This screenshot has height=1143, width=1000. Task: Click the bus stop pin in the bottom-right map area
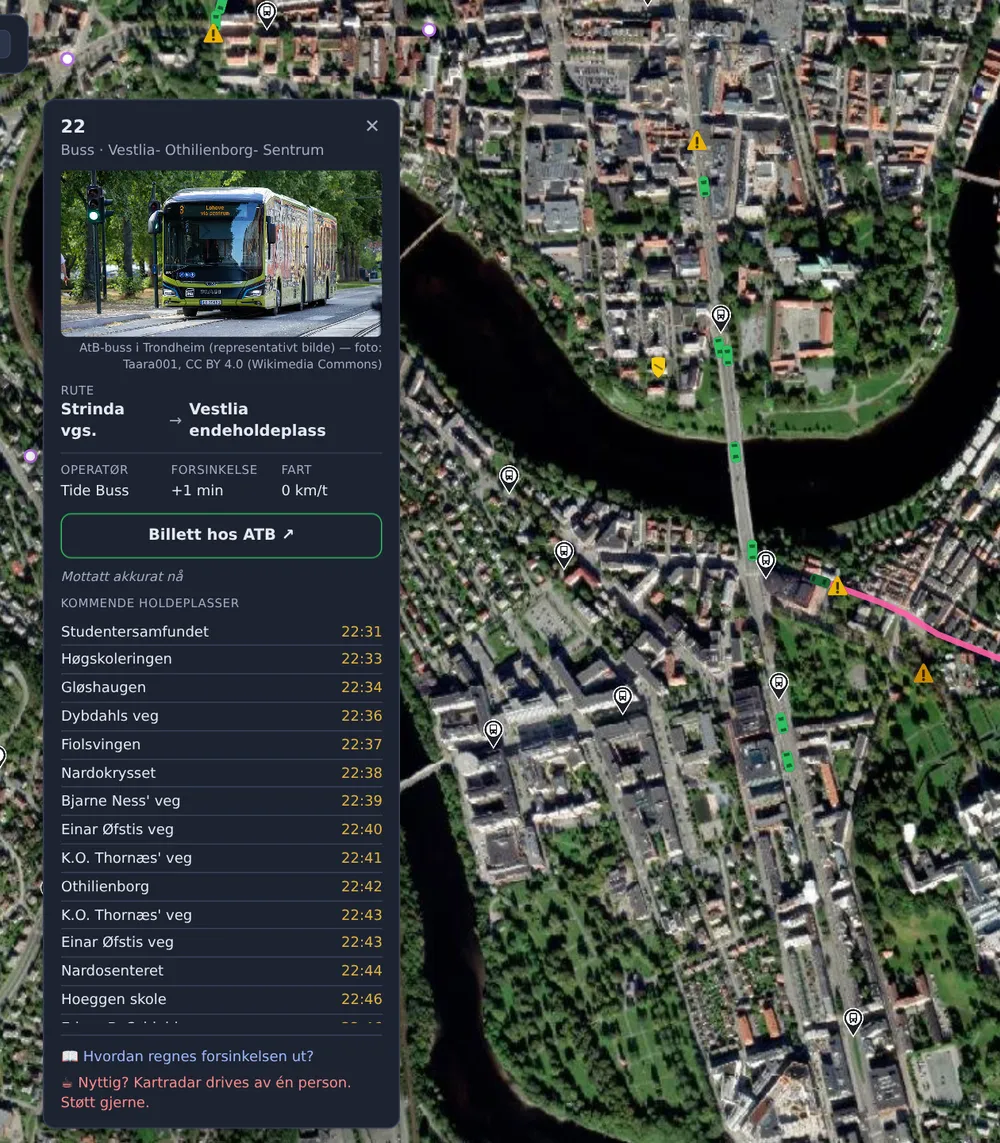click(x=853, y=1021)
